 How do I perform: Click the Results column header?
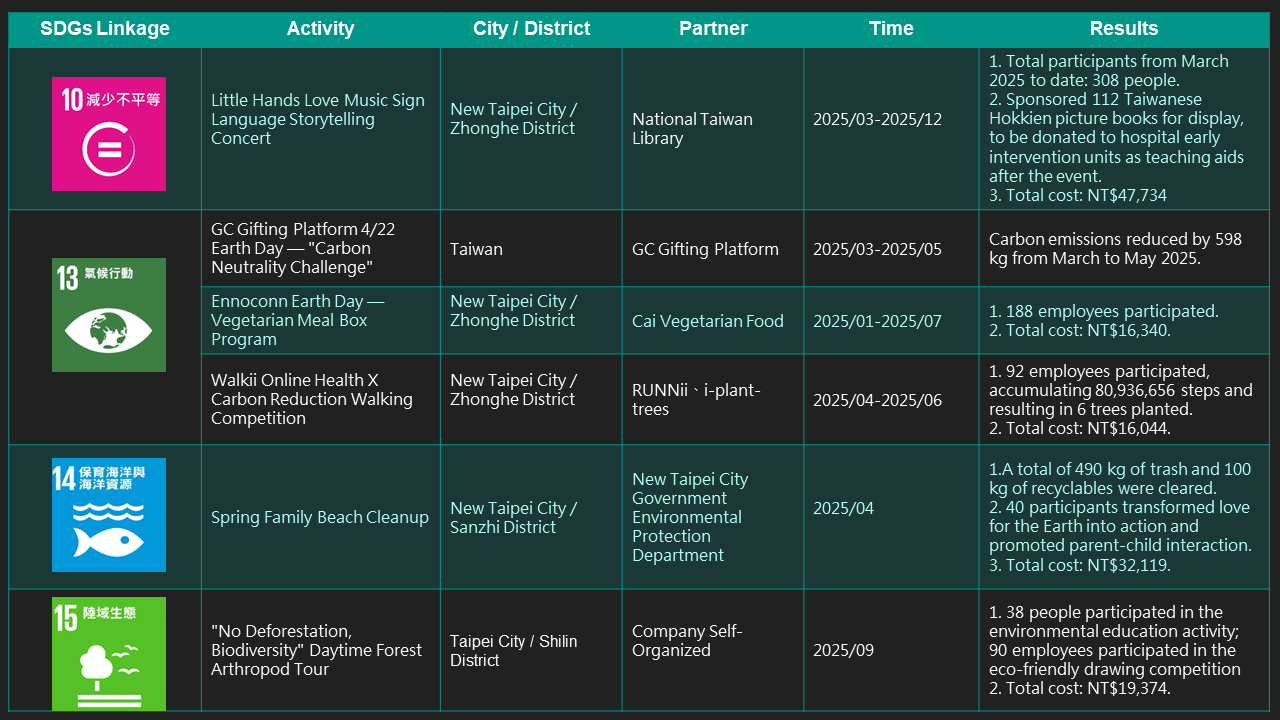[x=1124, y=28]
